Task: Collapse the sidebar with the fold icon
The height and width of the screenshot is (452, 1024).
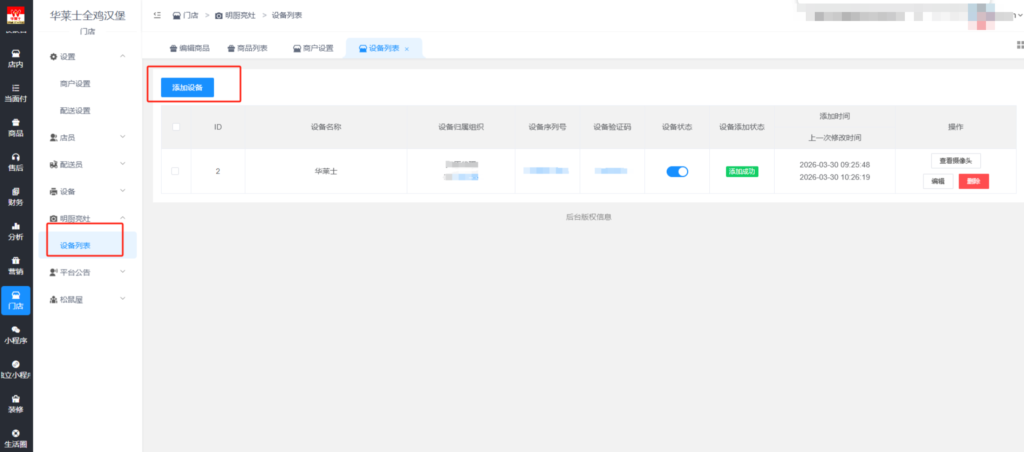Action: pos(157,15)
